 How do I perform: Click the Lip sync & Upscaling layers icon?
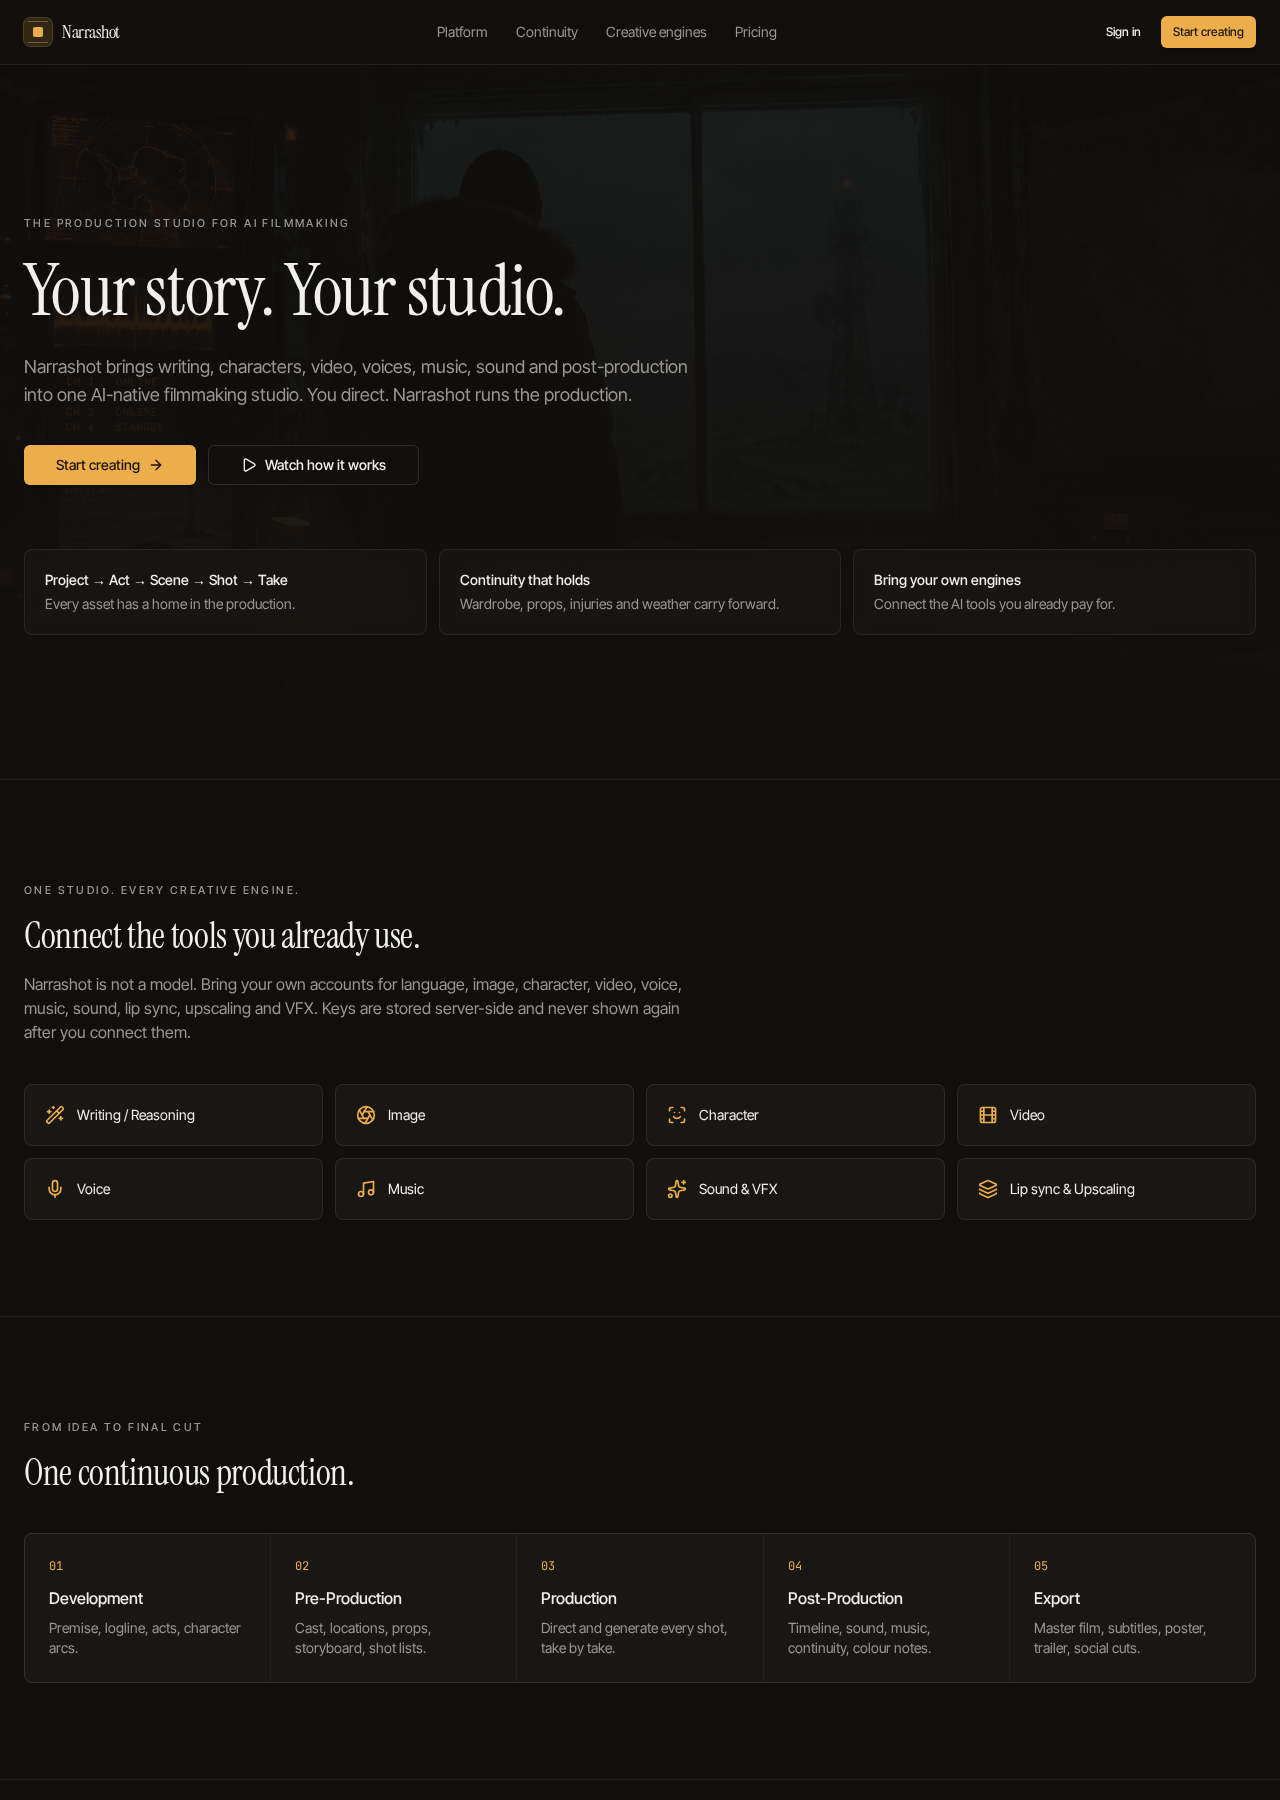coord(988,1189)
